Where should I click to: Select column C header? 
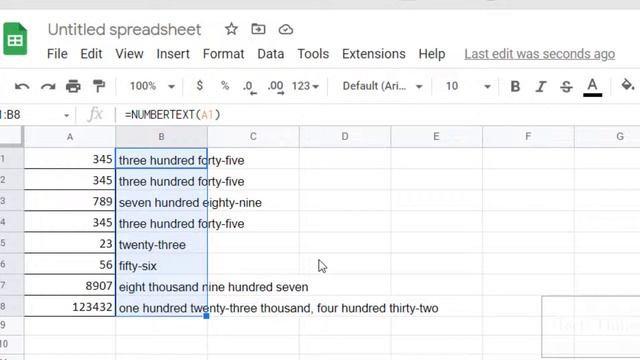pos(253,137)
